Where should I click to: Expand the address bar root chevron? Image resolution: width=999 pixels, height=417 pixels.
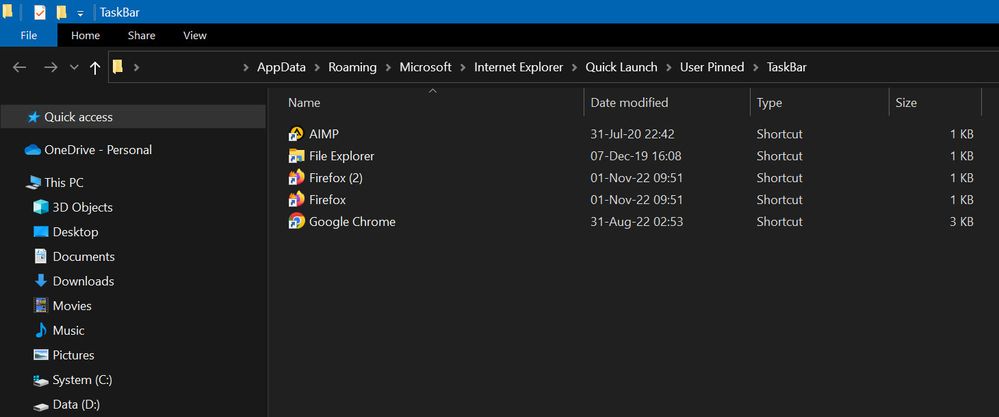(x=136, y=68)
